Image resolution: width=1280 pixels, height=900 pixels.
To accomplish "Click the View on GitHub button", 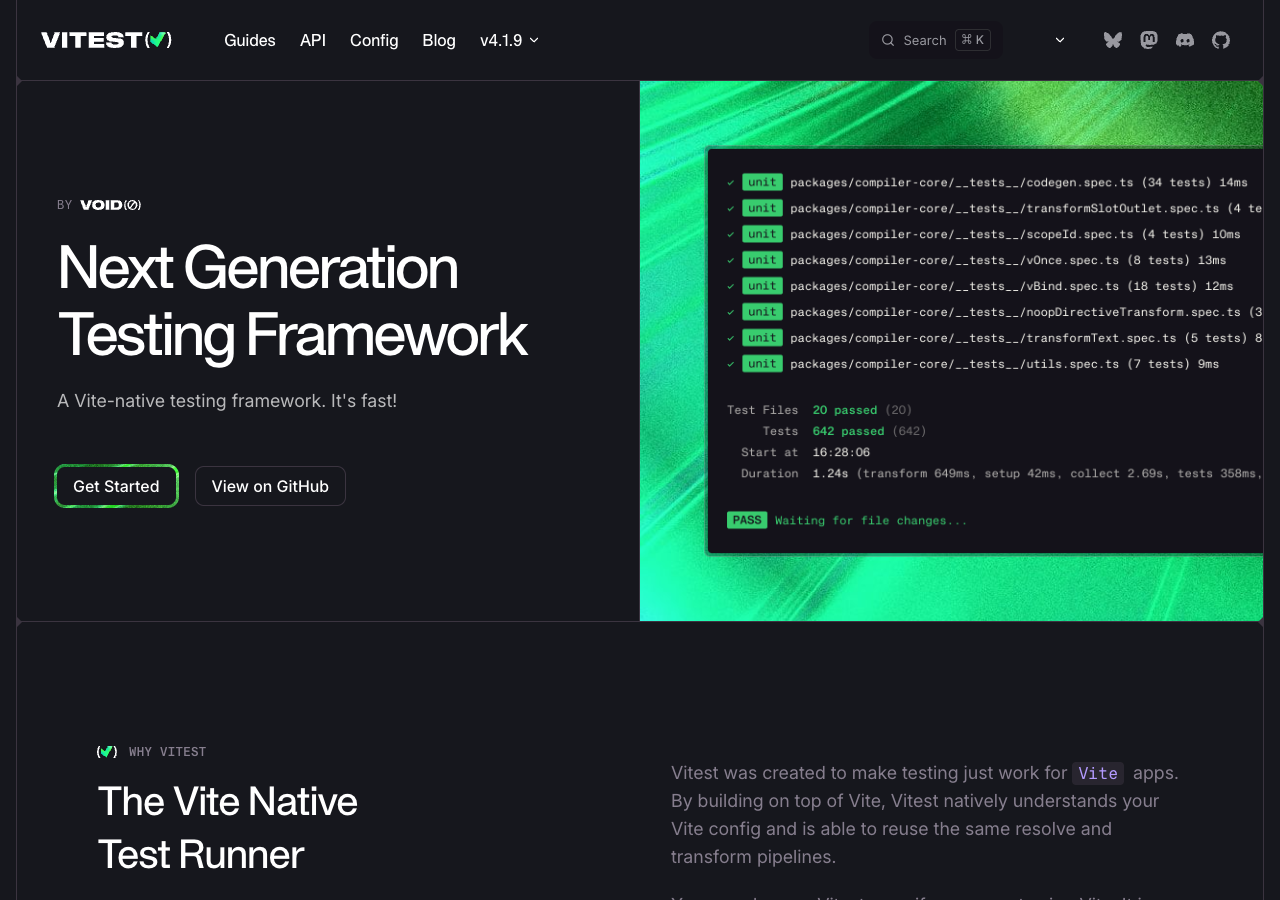I will [x=270, y=486].
